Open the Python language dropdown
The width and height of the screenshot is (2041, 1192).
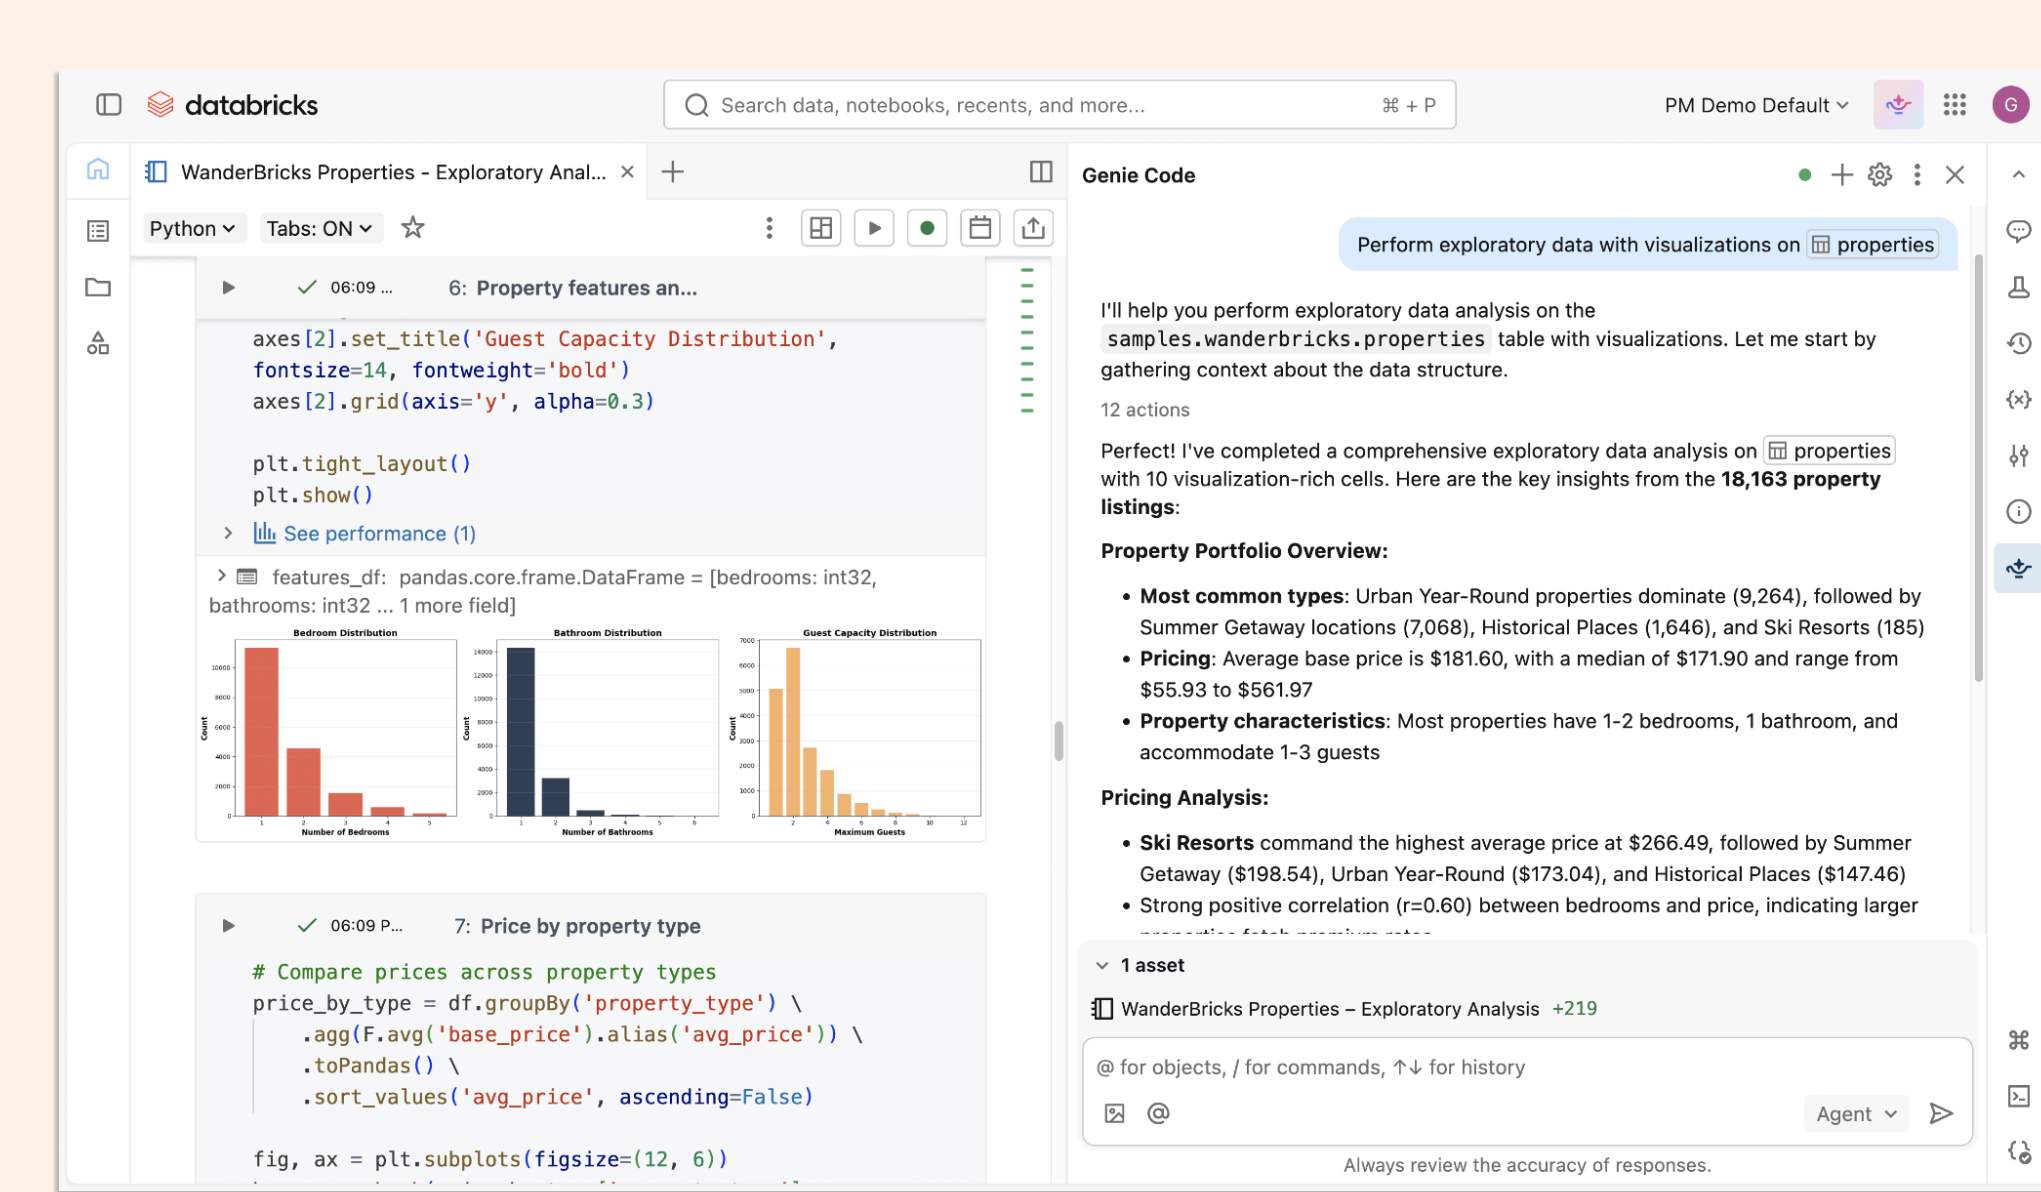tap(192, 228)
